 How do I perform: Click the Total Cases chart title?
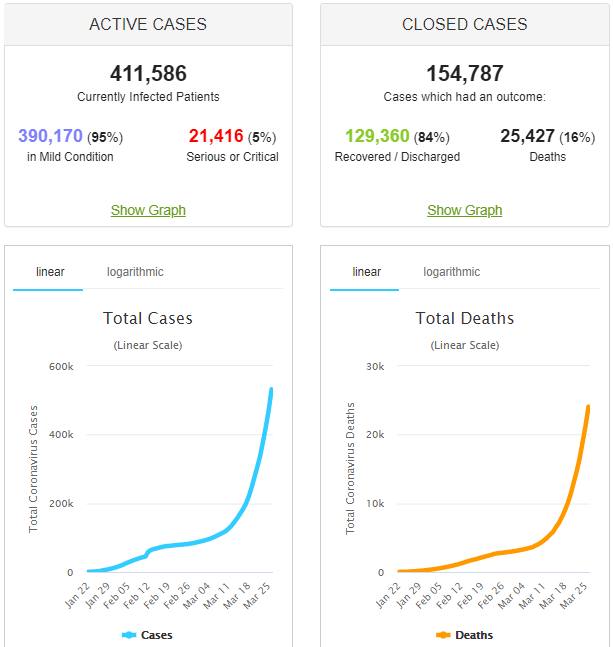click(x=148, y=319)
